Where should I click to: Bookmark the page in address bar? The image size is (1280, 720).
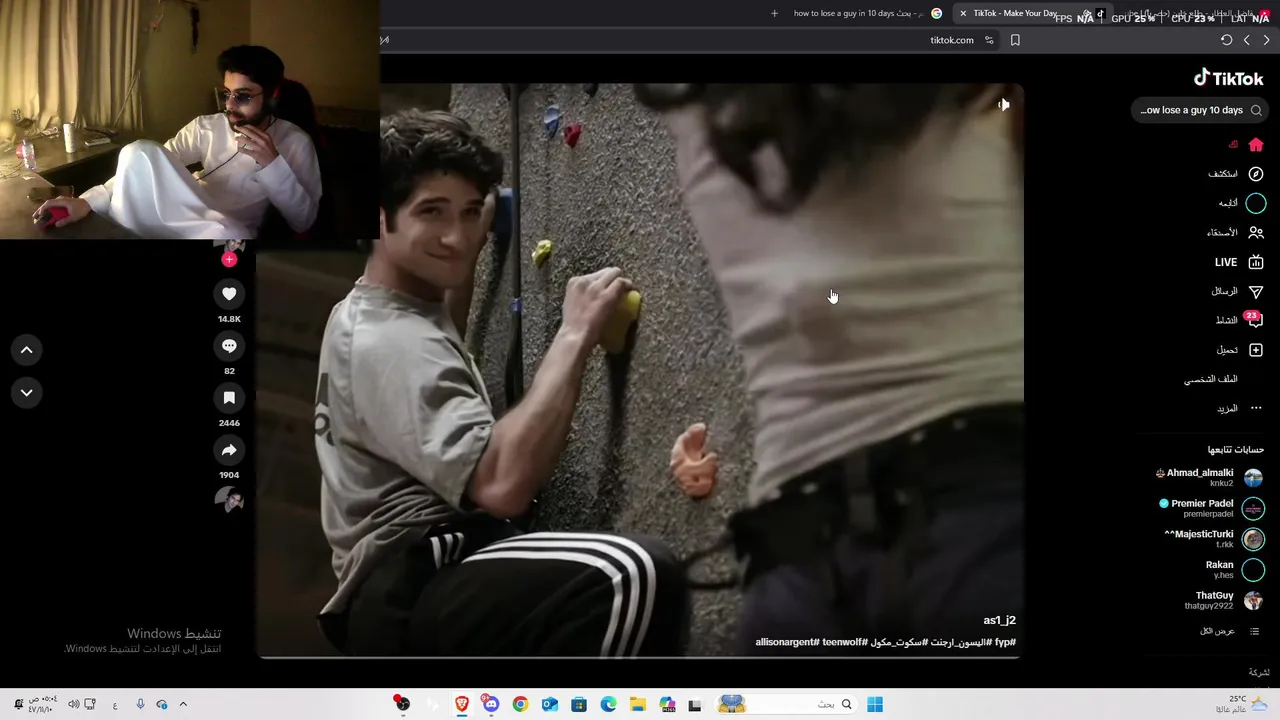(1015, 40)
